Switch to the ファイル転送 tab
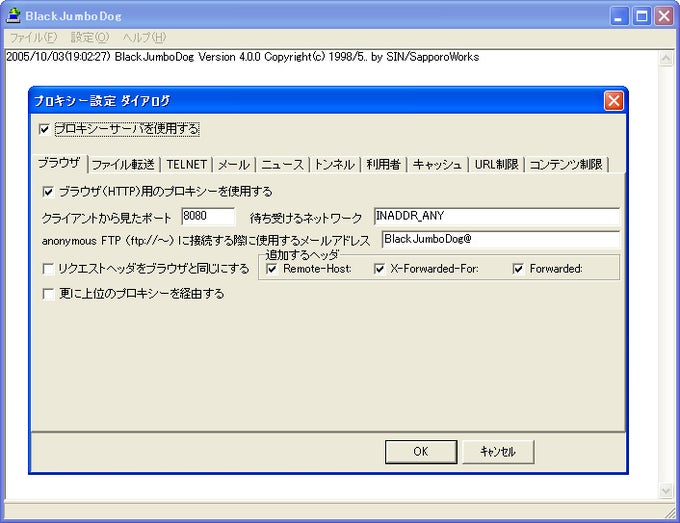The width and height of the screenshot is (680, 523). click(x=124, y=165)
